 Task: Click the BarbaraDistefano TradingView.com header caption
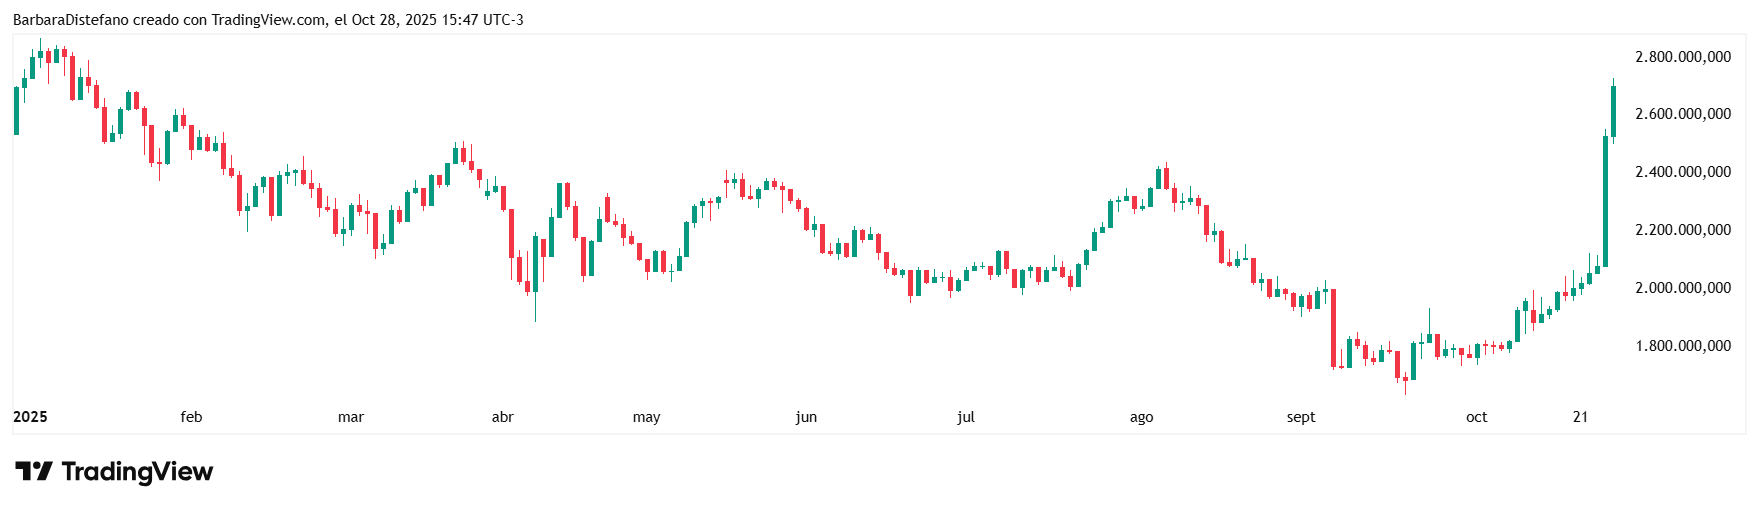(x=268, y=19)
